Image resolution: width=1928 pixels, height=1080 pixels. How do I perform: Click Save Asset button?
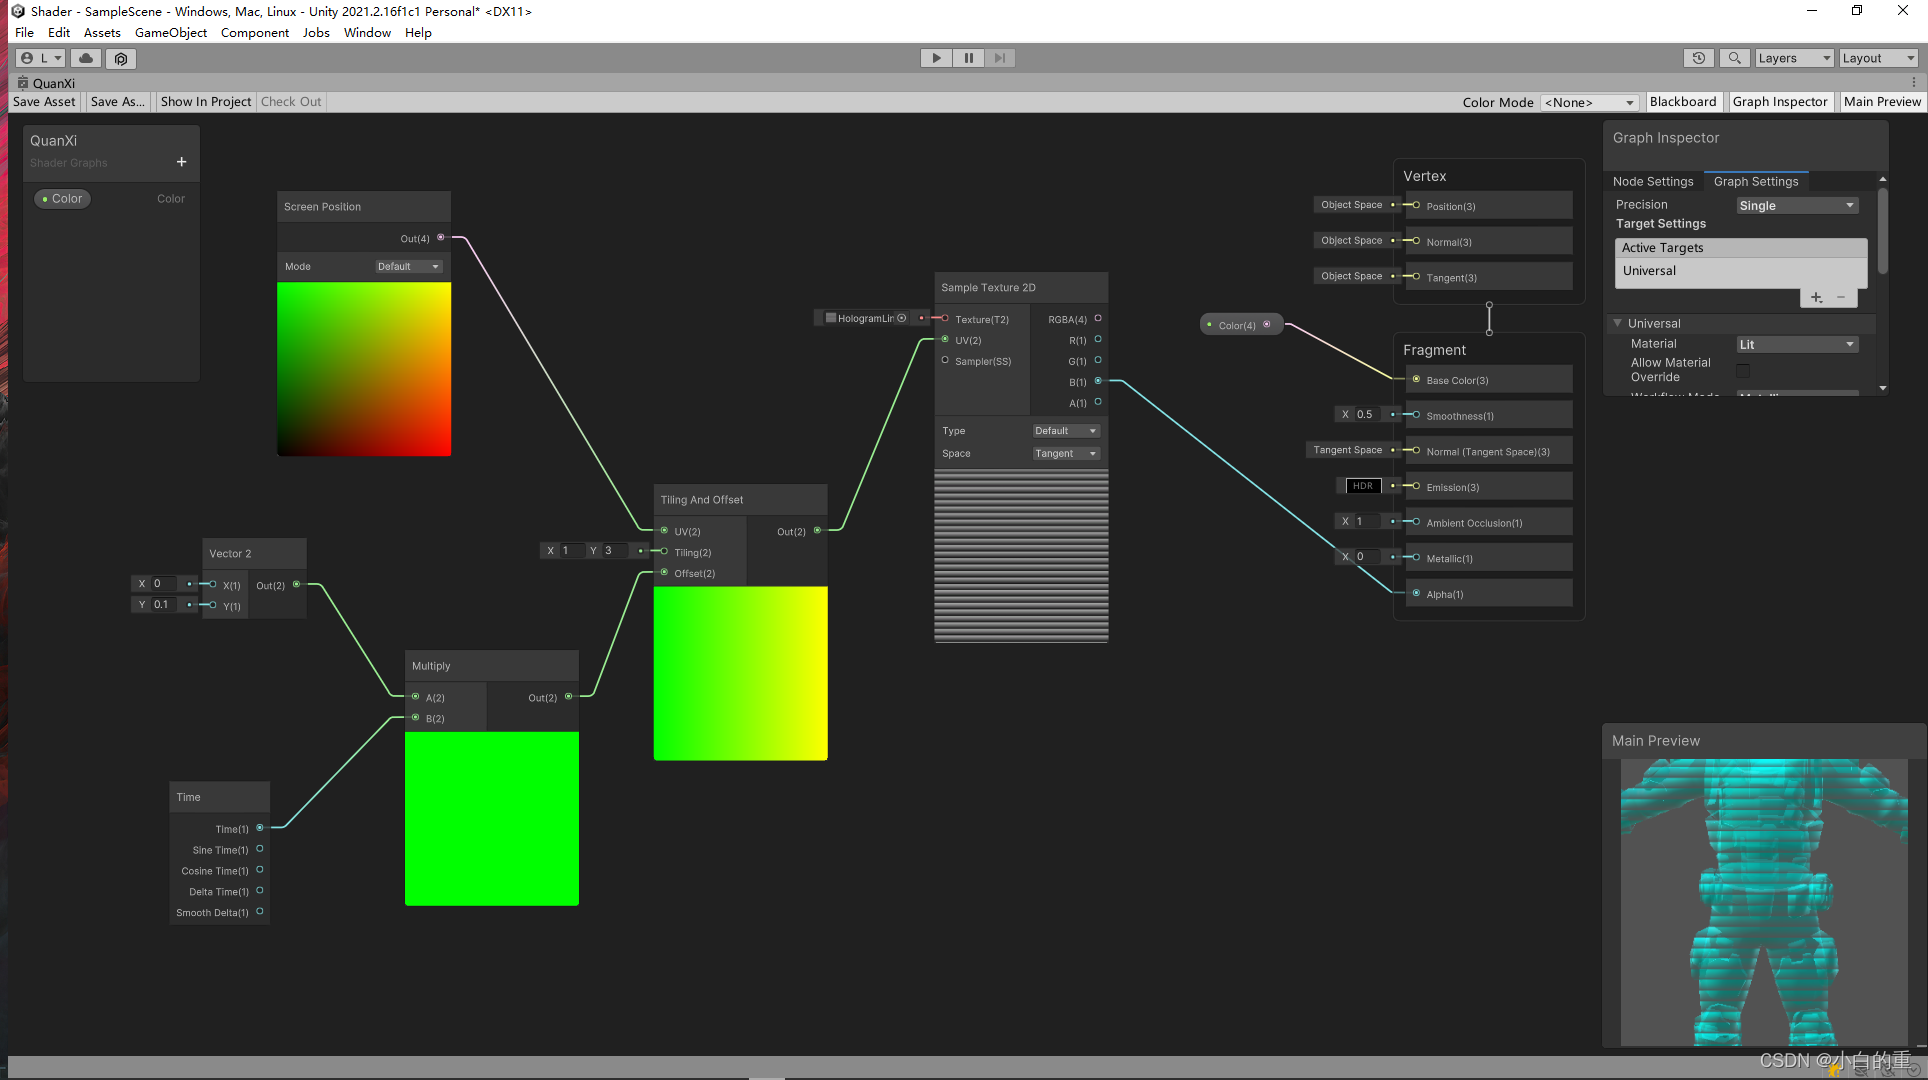[x=44, y=102]
